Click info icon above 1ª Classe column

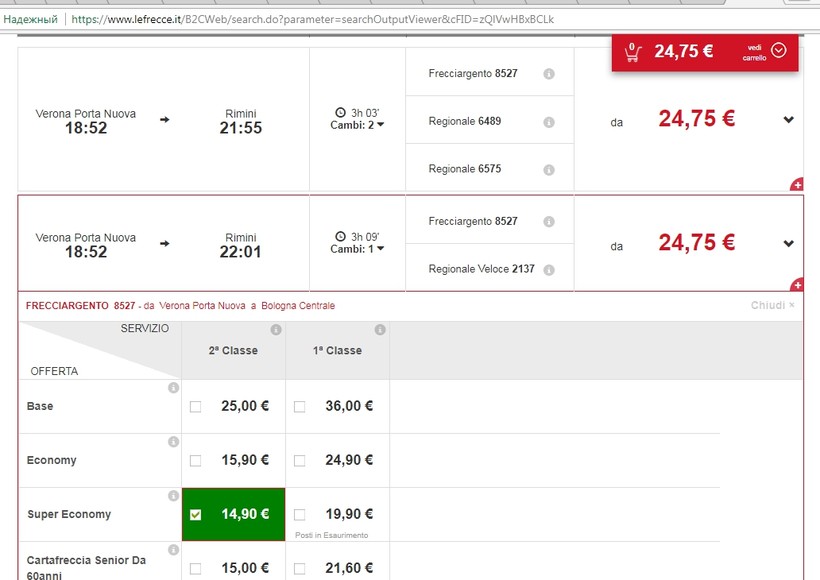click(x=380, y=330)
